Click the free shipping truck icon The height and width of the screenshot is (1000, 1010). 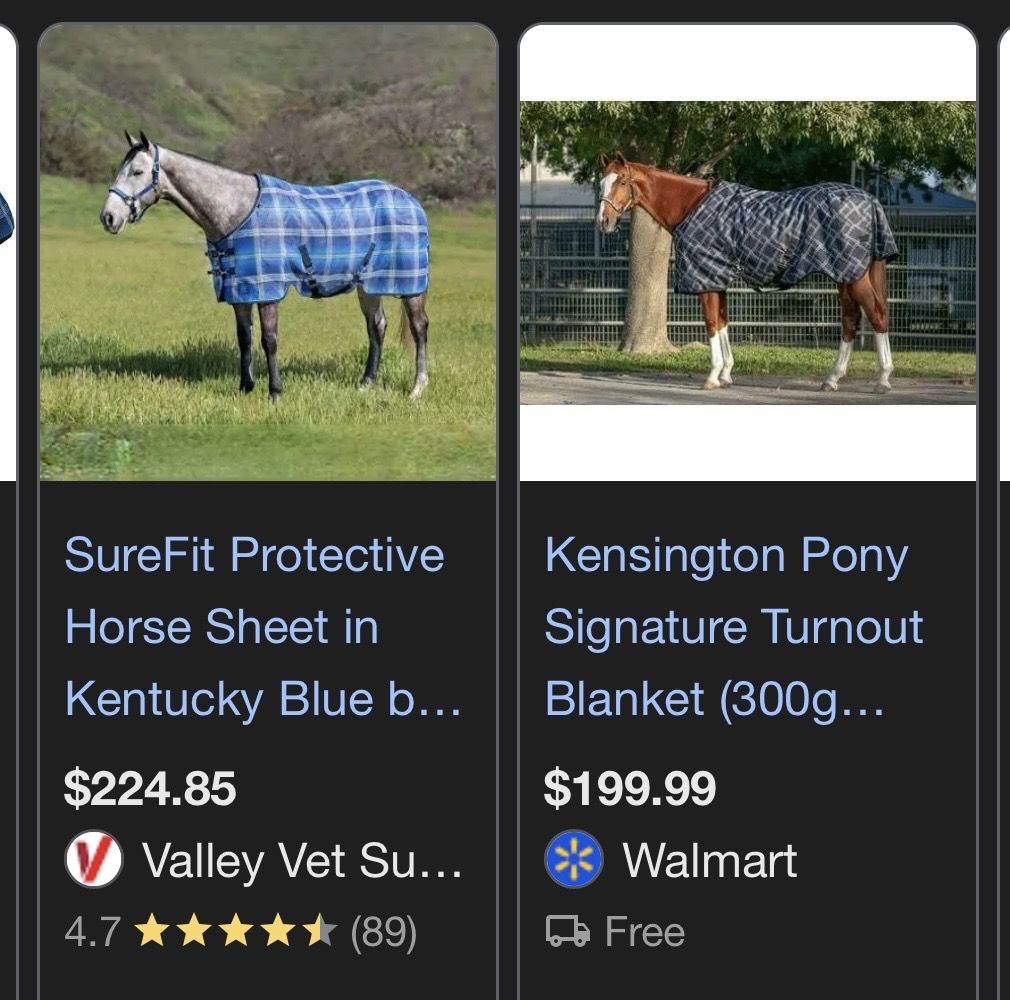[x=567, y=932]
